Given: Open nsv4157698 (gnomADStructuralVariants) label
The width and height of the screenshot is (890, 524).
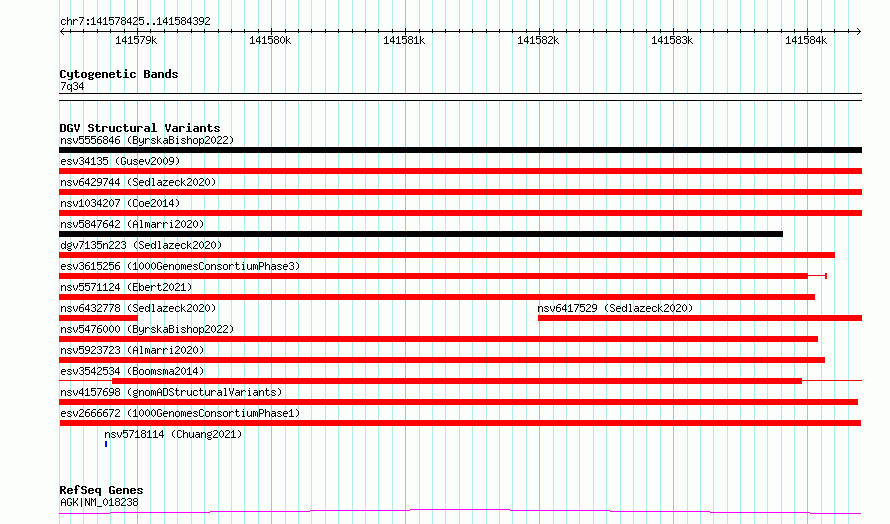Looking at the screenshot, I should pos(171,392).
